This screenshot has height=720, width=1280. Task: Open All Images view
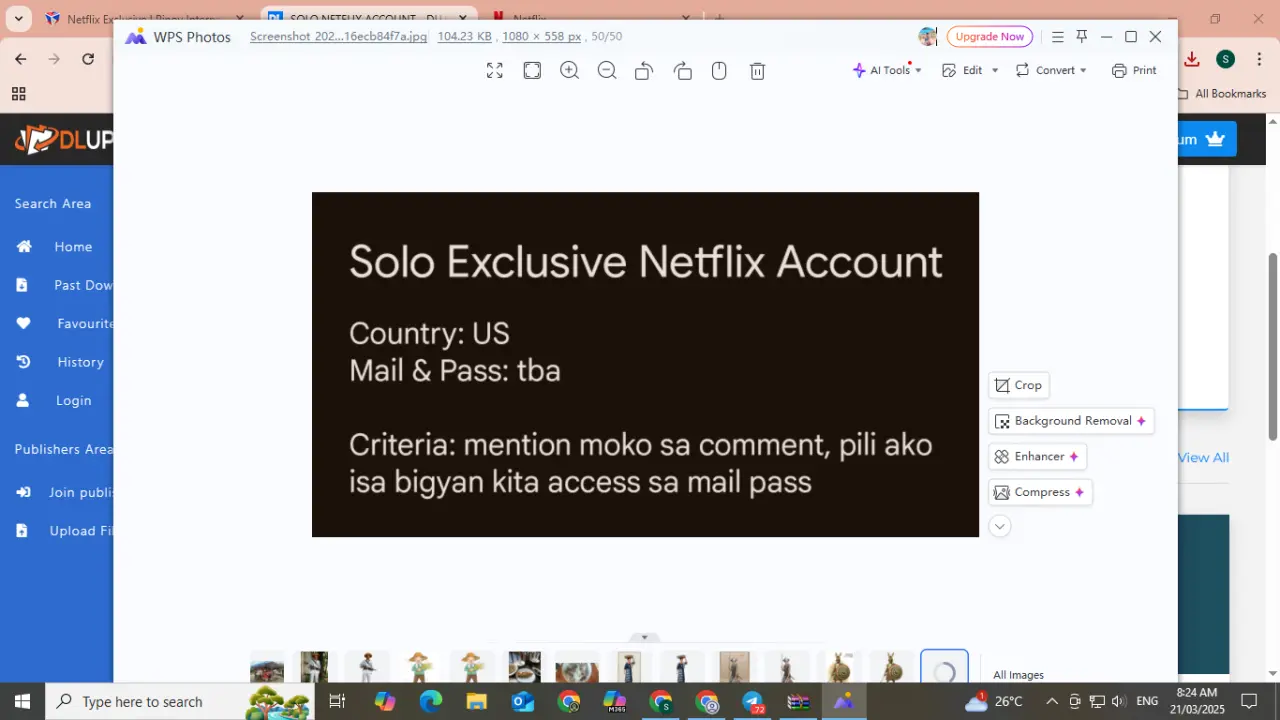point(1018,675)
